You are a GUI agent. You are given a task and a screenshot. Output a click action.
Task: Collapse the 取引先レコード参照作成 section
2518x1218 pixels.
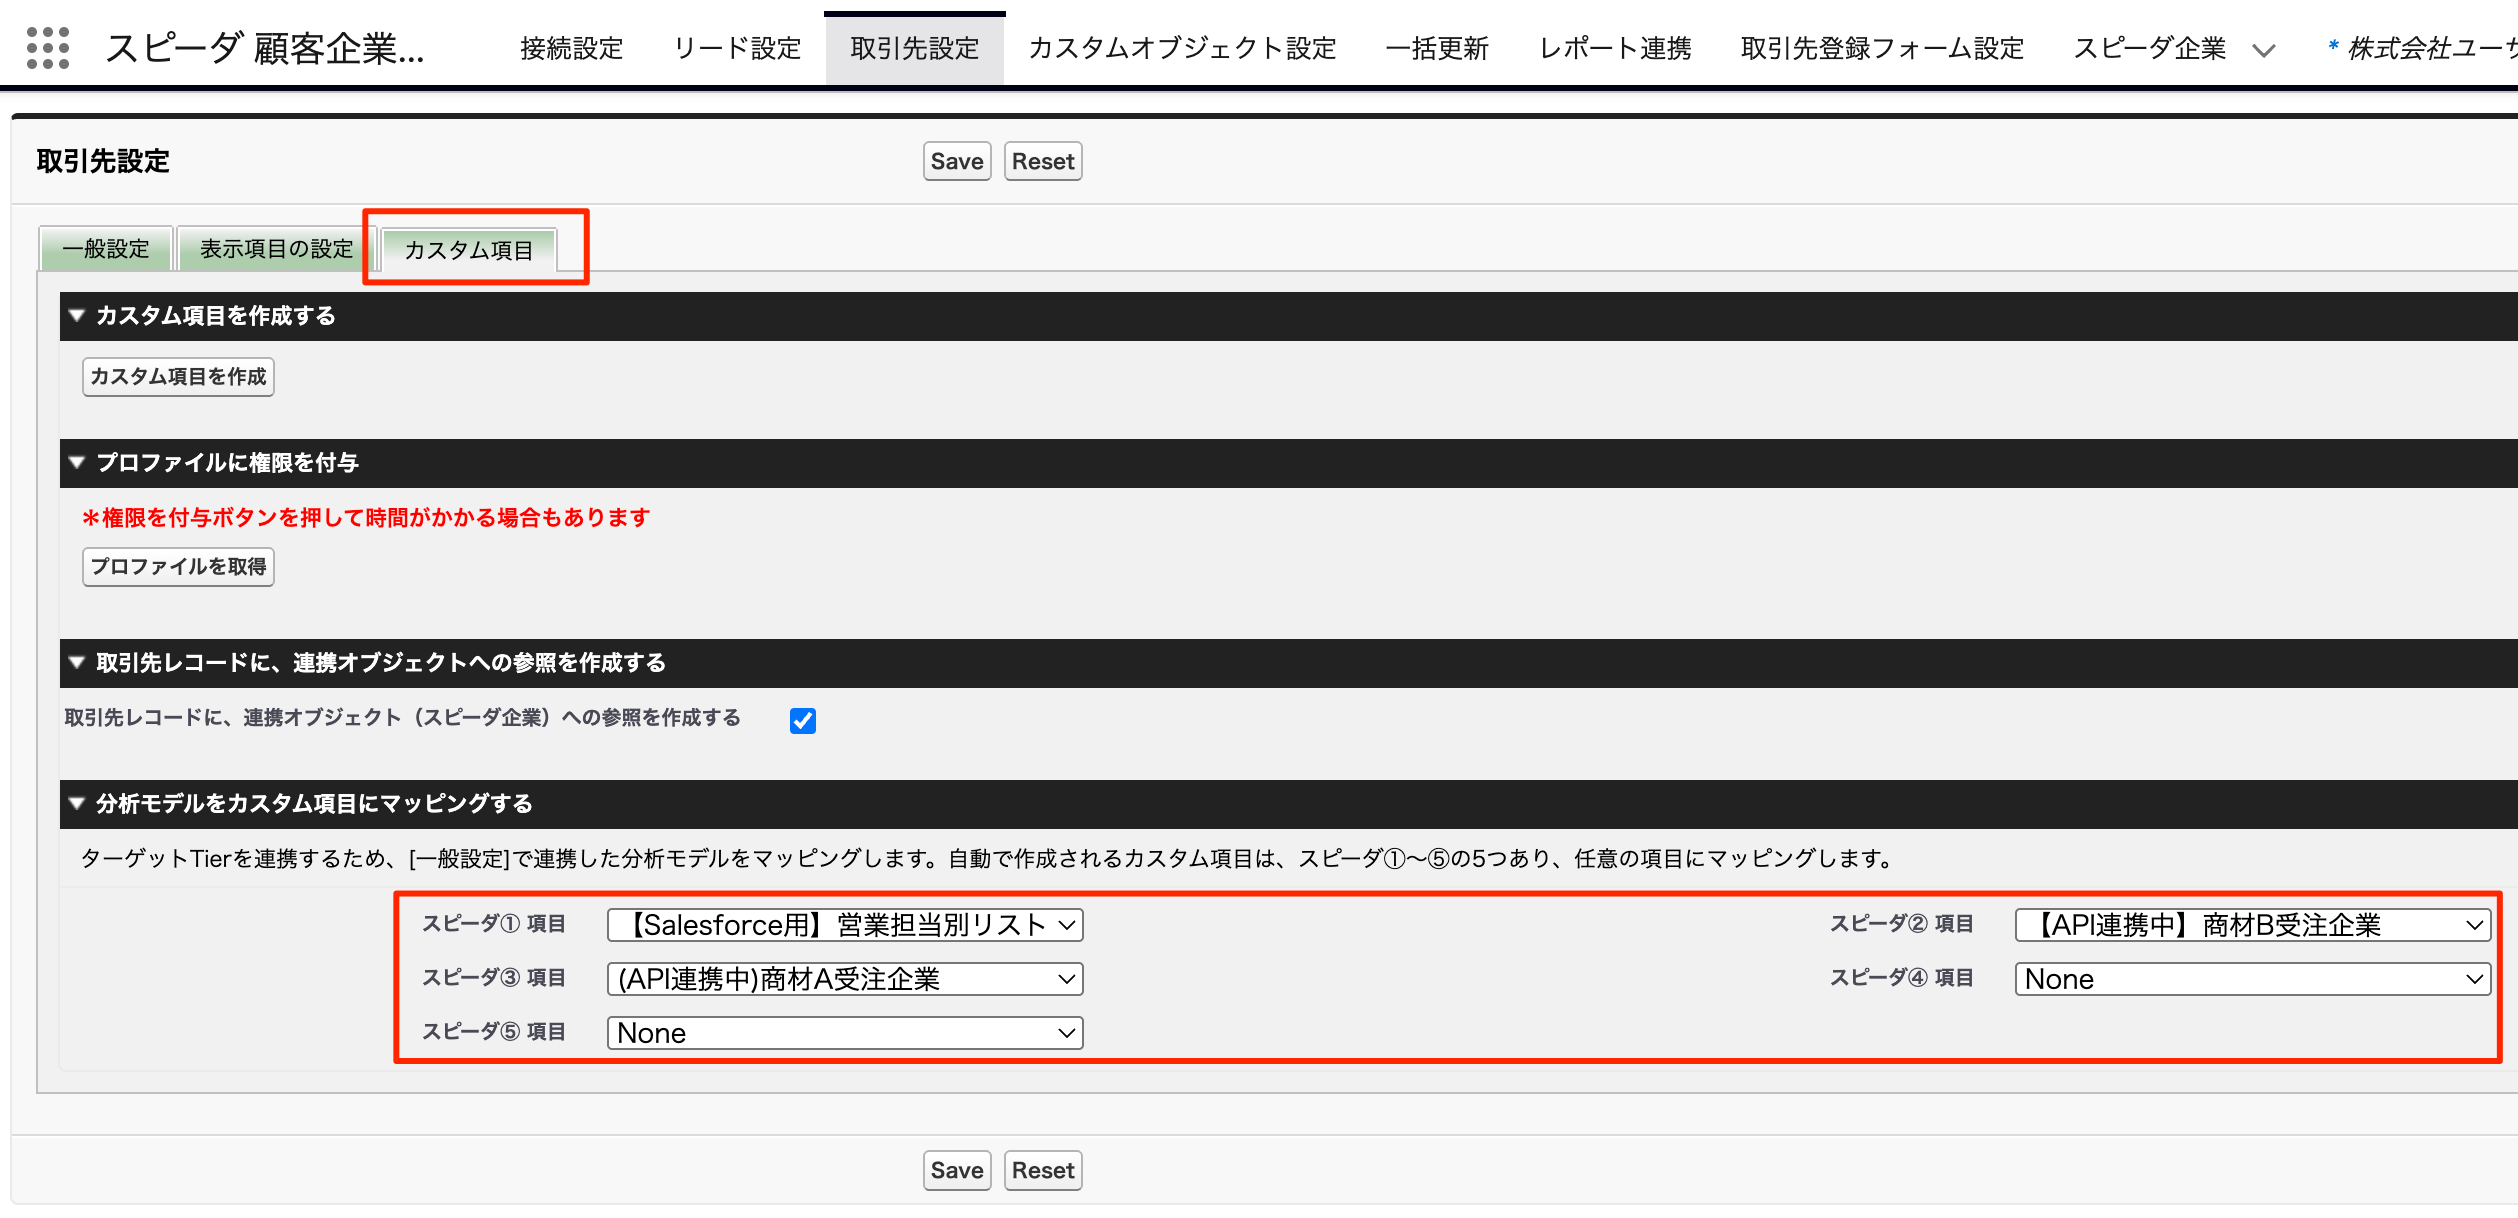tap(76, 662)
